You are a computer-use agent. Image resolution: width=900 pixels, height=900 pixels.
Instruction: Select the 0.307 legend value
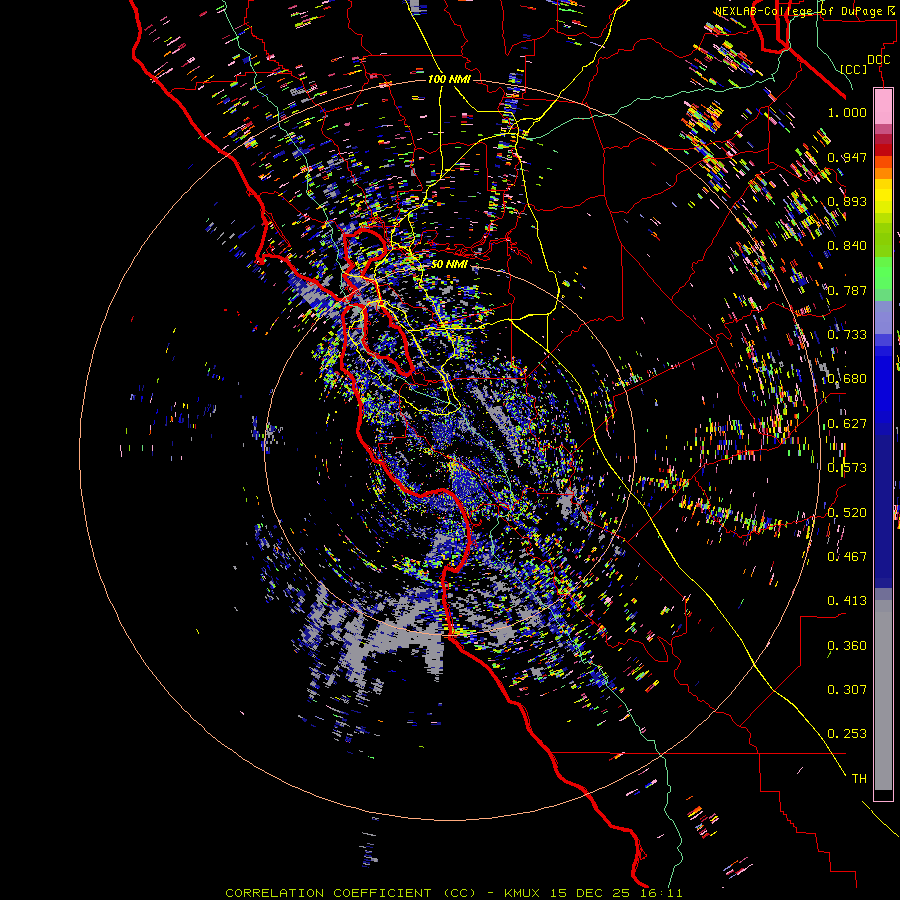[x=847, y=690]
